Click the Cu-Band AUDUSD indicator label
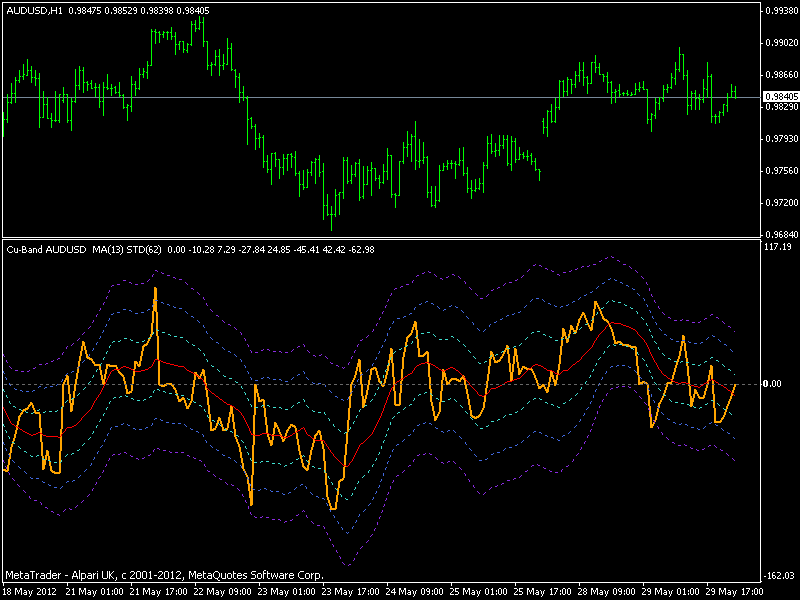The height and width of the screenshot is (600, 800). [x=47, y=248]
